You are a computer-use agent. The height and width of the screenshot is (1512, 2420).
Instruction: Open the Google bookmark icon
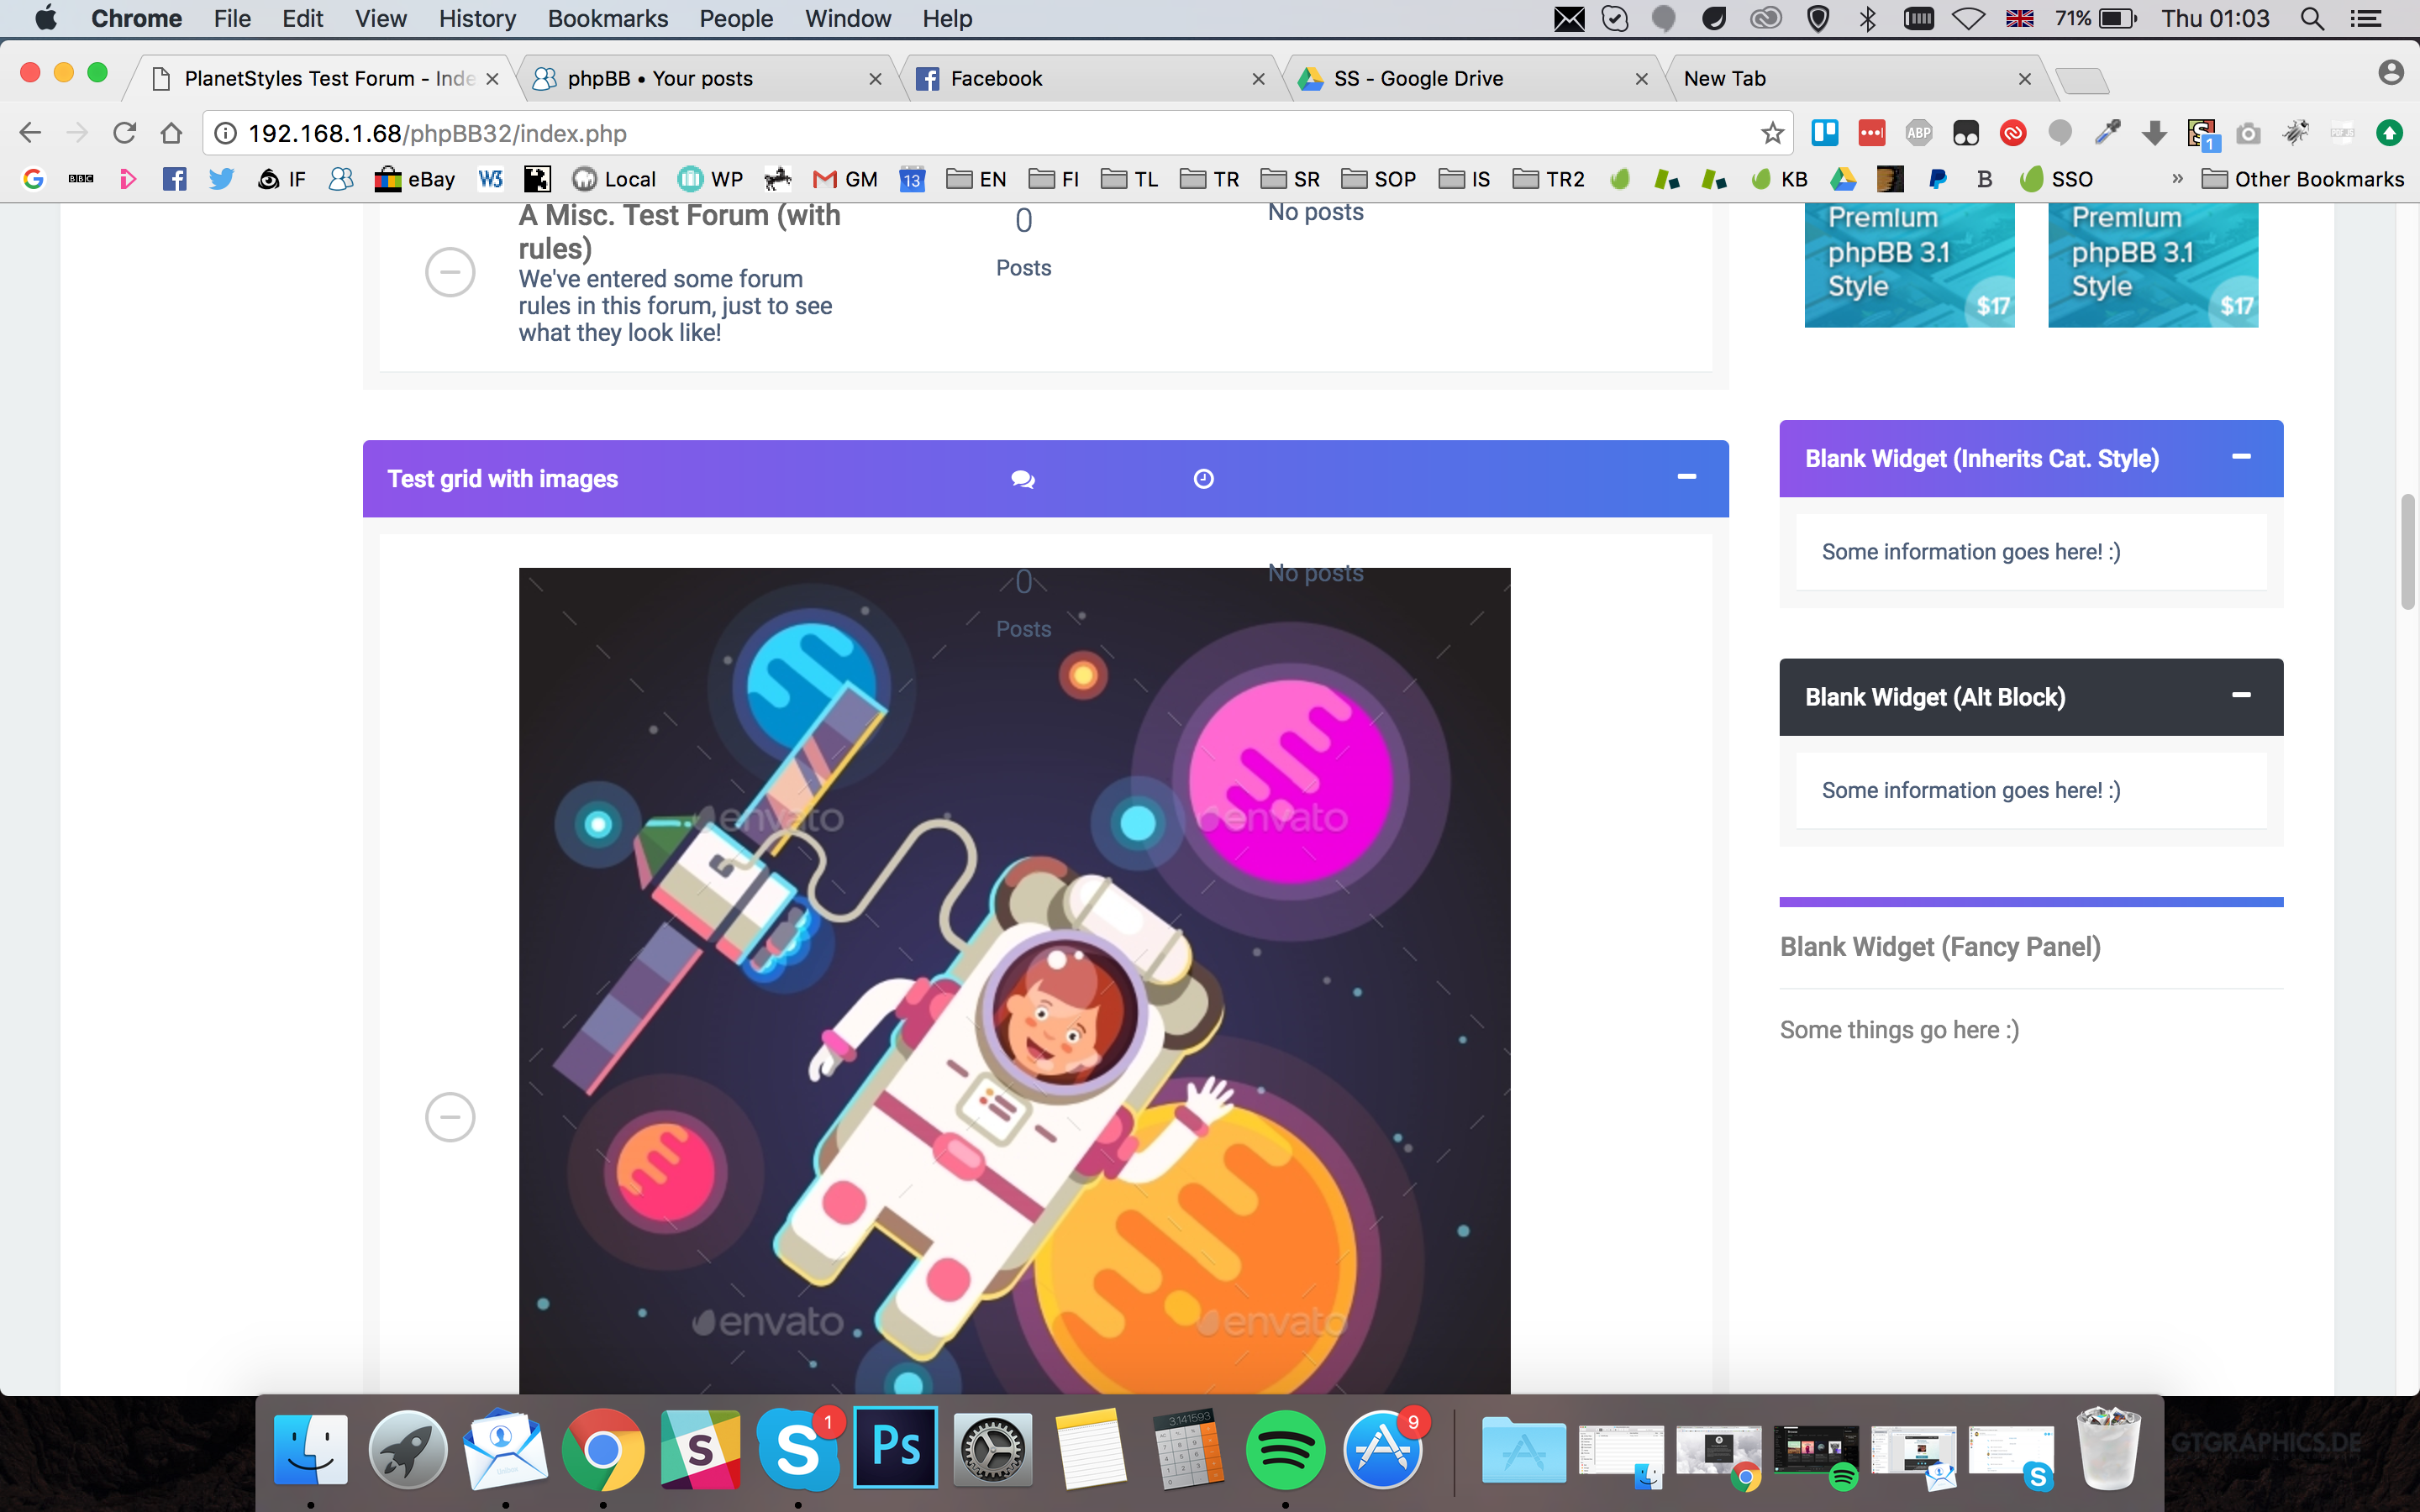point(34,179)
